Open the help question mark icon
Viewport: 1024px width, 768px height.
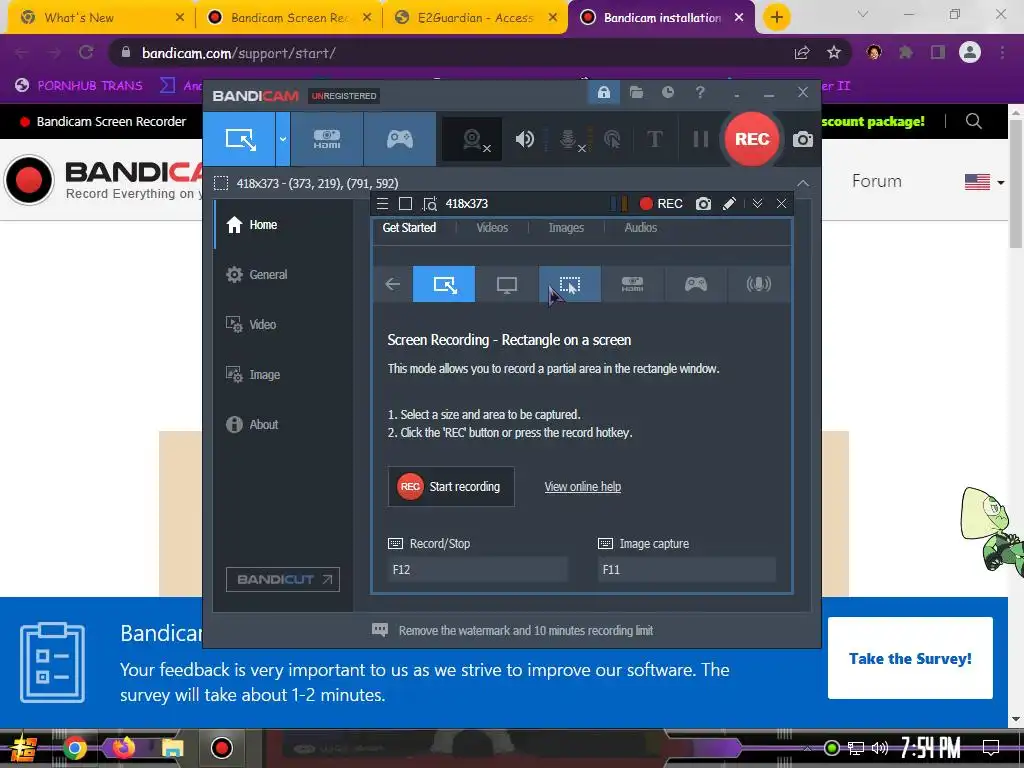[700, 93]
